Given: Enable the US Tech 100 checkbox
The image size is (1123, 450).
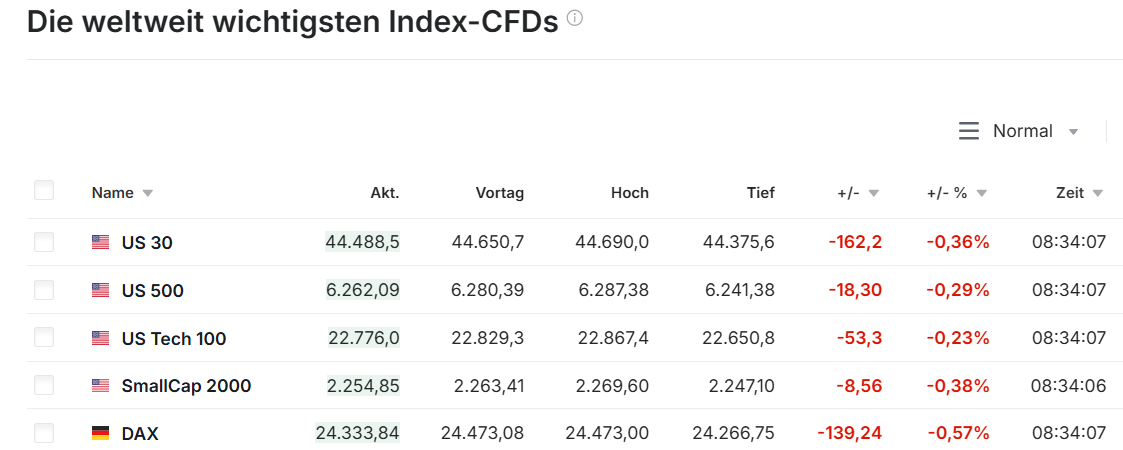Looking at the screenshot, I should [44, 338].
